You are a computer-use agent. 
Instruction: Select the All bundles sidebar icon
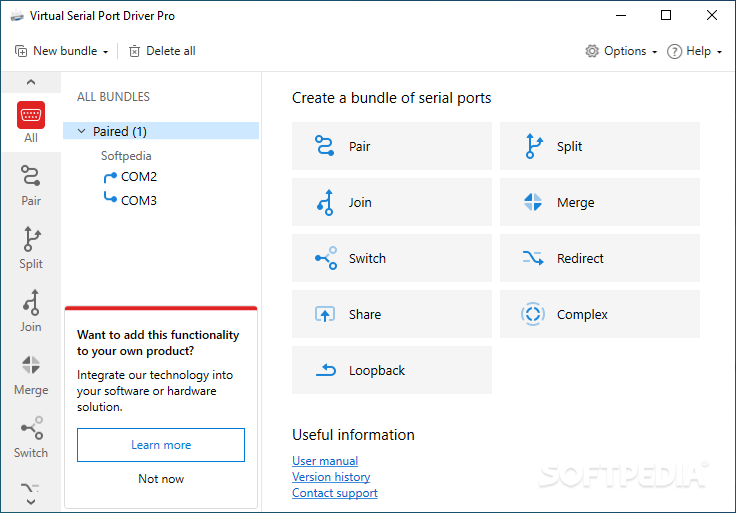click(31, 122)
